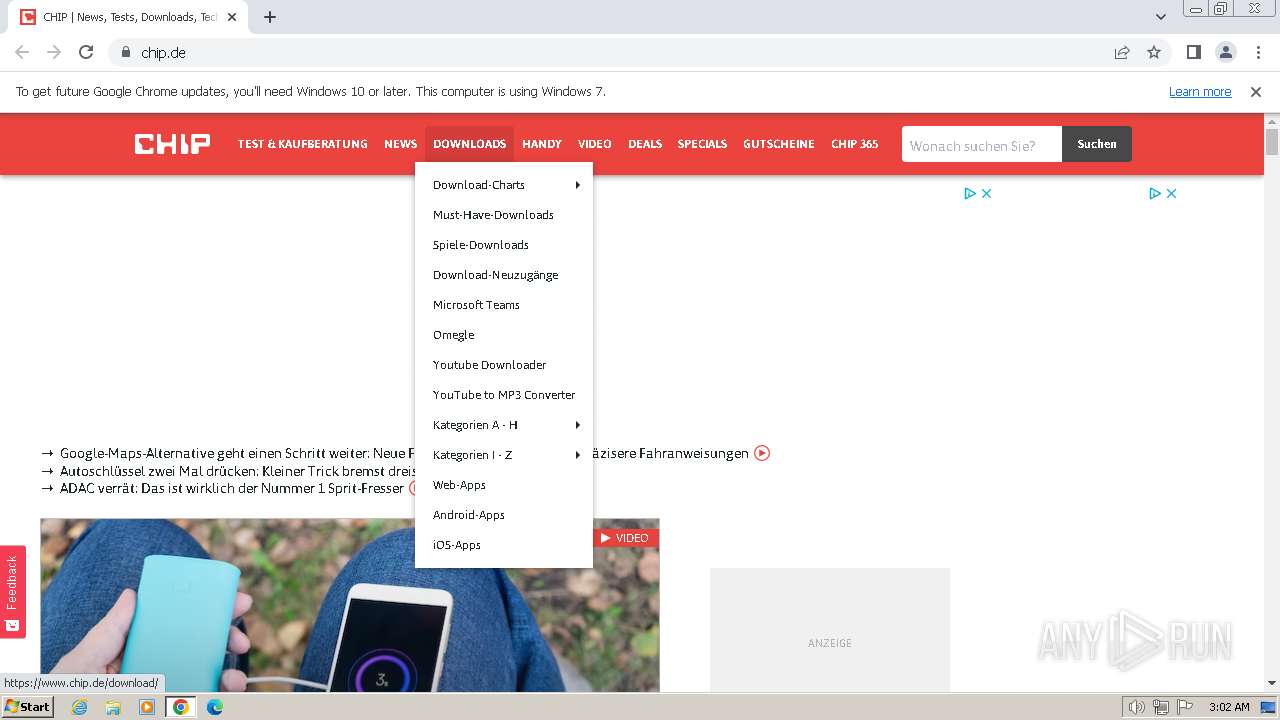Screen dimensions: 1280x720
Task: Choose Download-Neuzugänge from menu
Action: coord(504,275)
